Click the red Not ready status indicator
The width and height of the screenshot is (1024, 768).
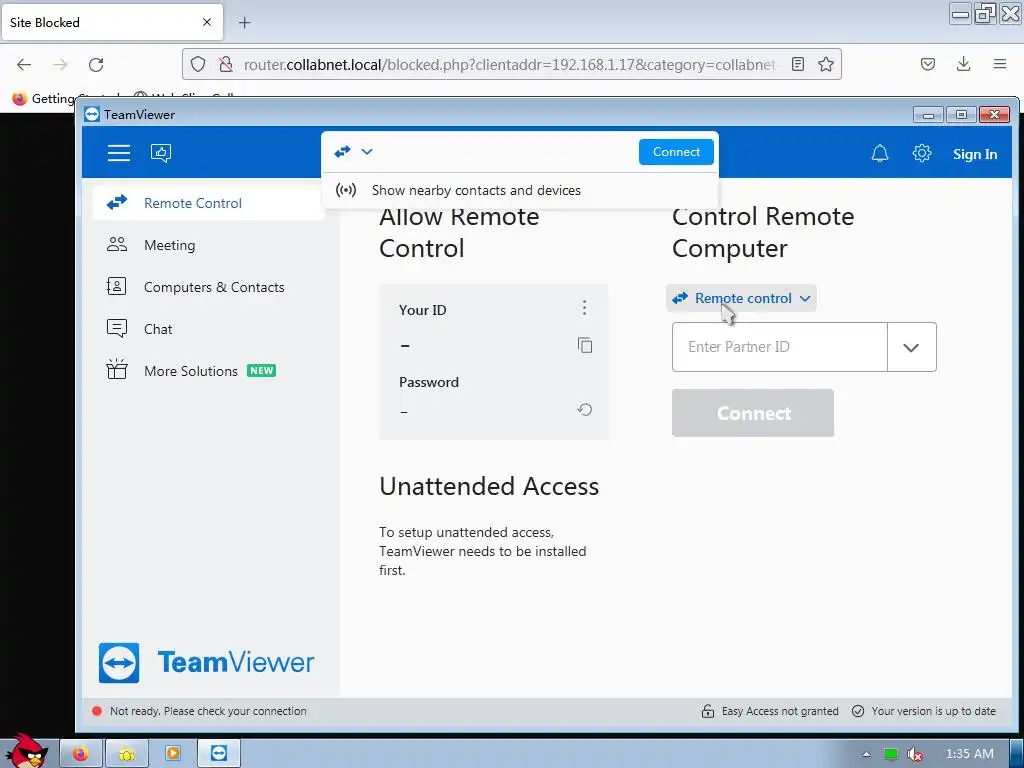pyautogui.click(x=97, y=711)
